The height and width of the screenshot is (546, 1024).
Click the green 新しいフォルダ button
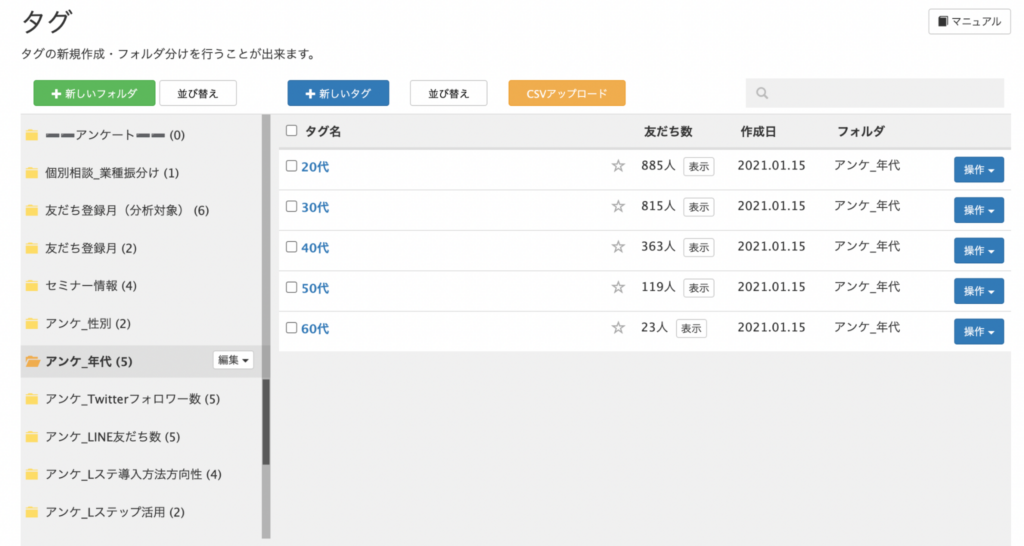(x=94, y=93)
